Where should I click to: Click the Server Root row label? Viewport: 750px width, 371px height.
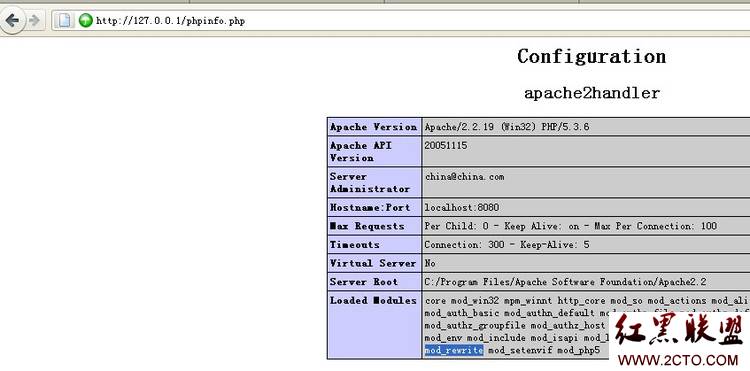pos(364,282)
